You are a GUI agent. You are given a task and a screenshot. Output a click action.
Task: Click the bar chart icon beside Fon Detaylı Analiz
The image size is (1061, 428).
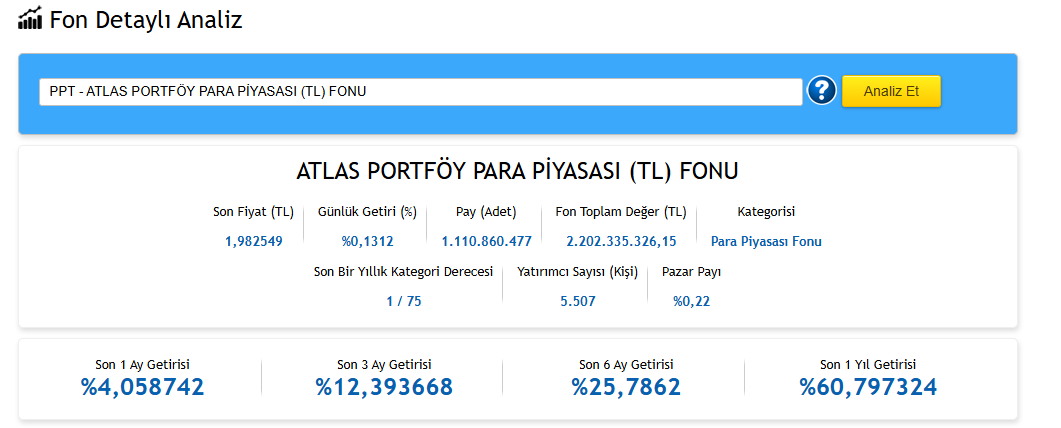30,18
